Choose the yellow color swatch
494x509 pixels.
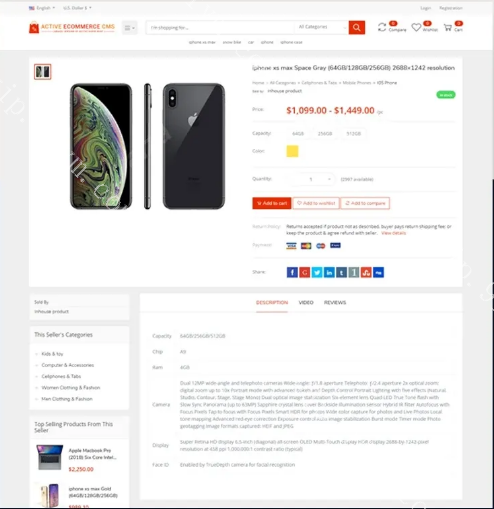[x=292, y=151]
